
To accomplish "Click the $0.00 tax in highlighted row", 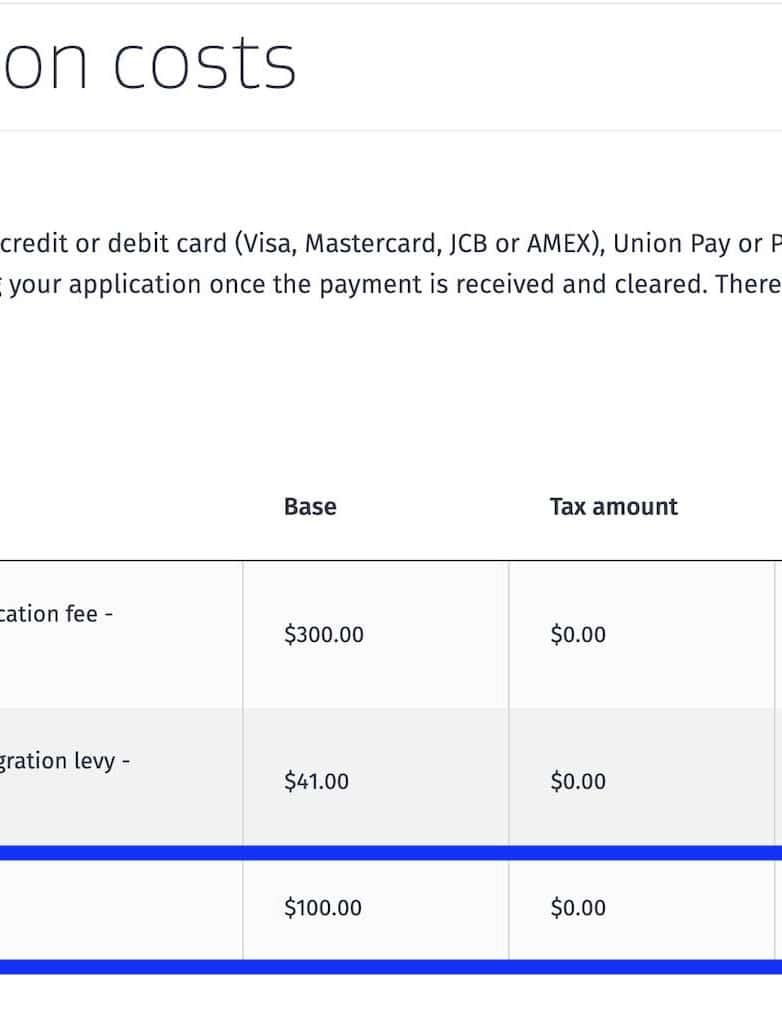I will tap(578, 909).
